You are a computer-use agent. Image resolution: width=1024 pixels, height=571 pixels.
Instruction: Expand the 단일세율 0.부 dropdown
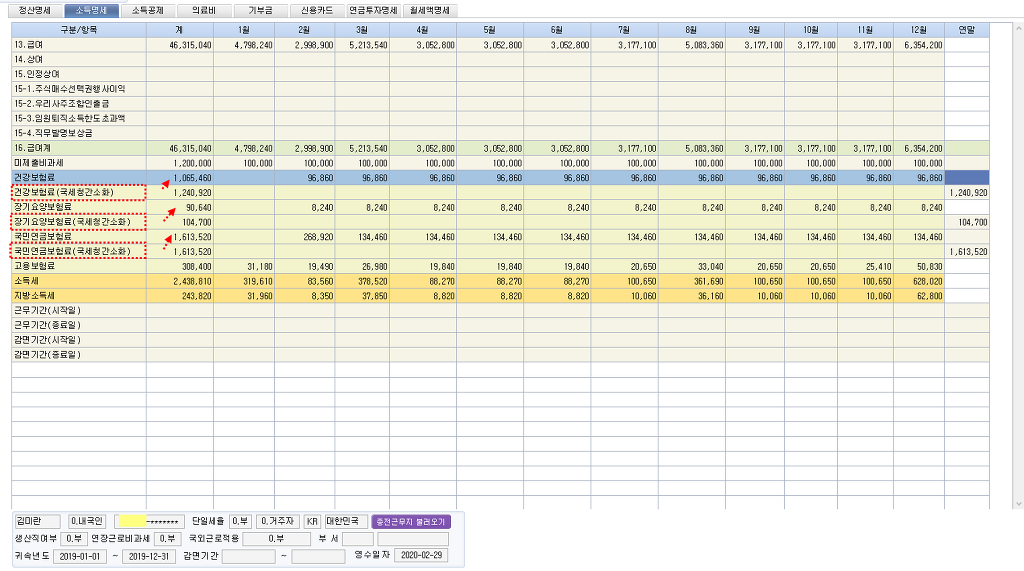240,521
